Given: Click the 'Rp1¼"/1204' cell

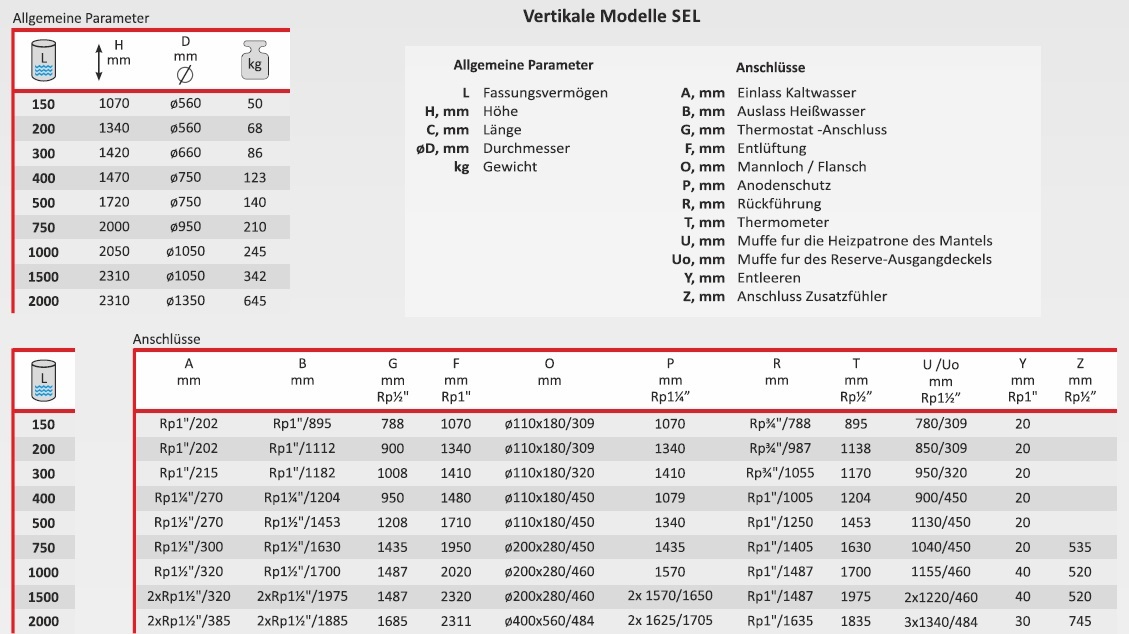Looking at the screenshot, I should tap(302, 498).
